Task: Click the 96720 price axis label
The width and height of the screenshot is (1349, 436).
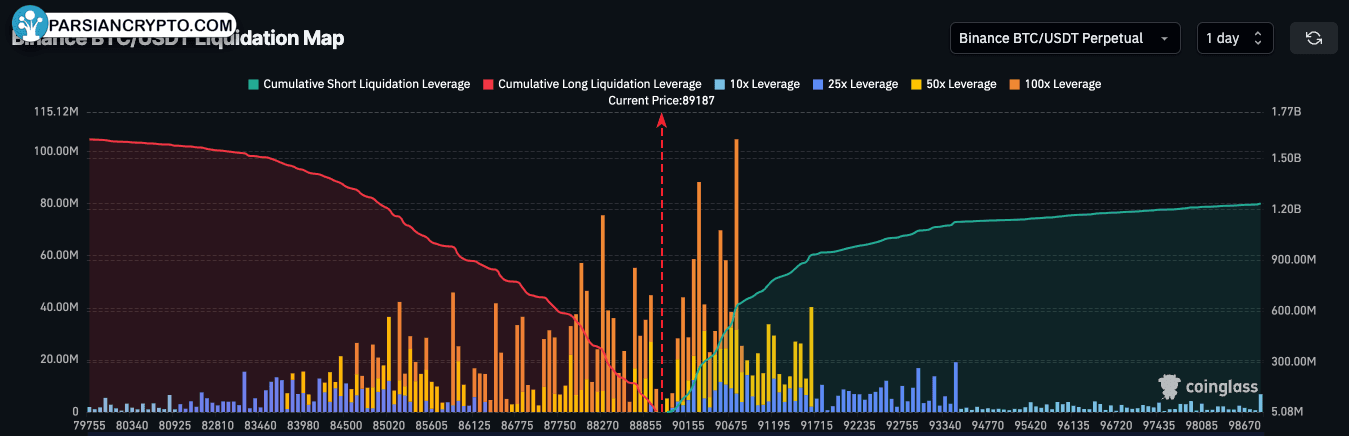Action: click(1115, 426)
